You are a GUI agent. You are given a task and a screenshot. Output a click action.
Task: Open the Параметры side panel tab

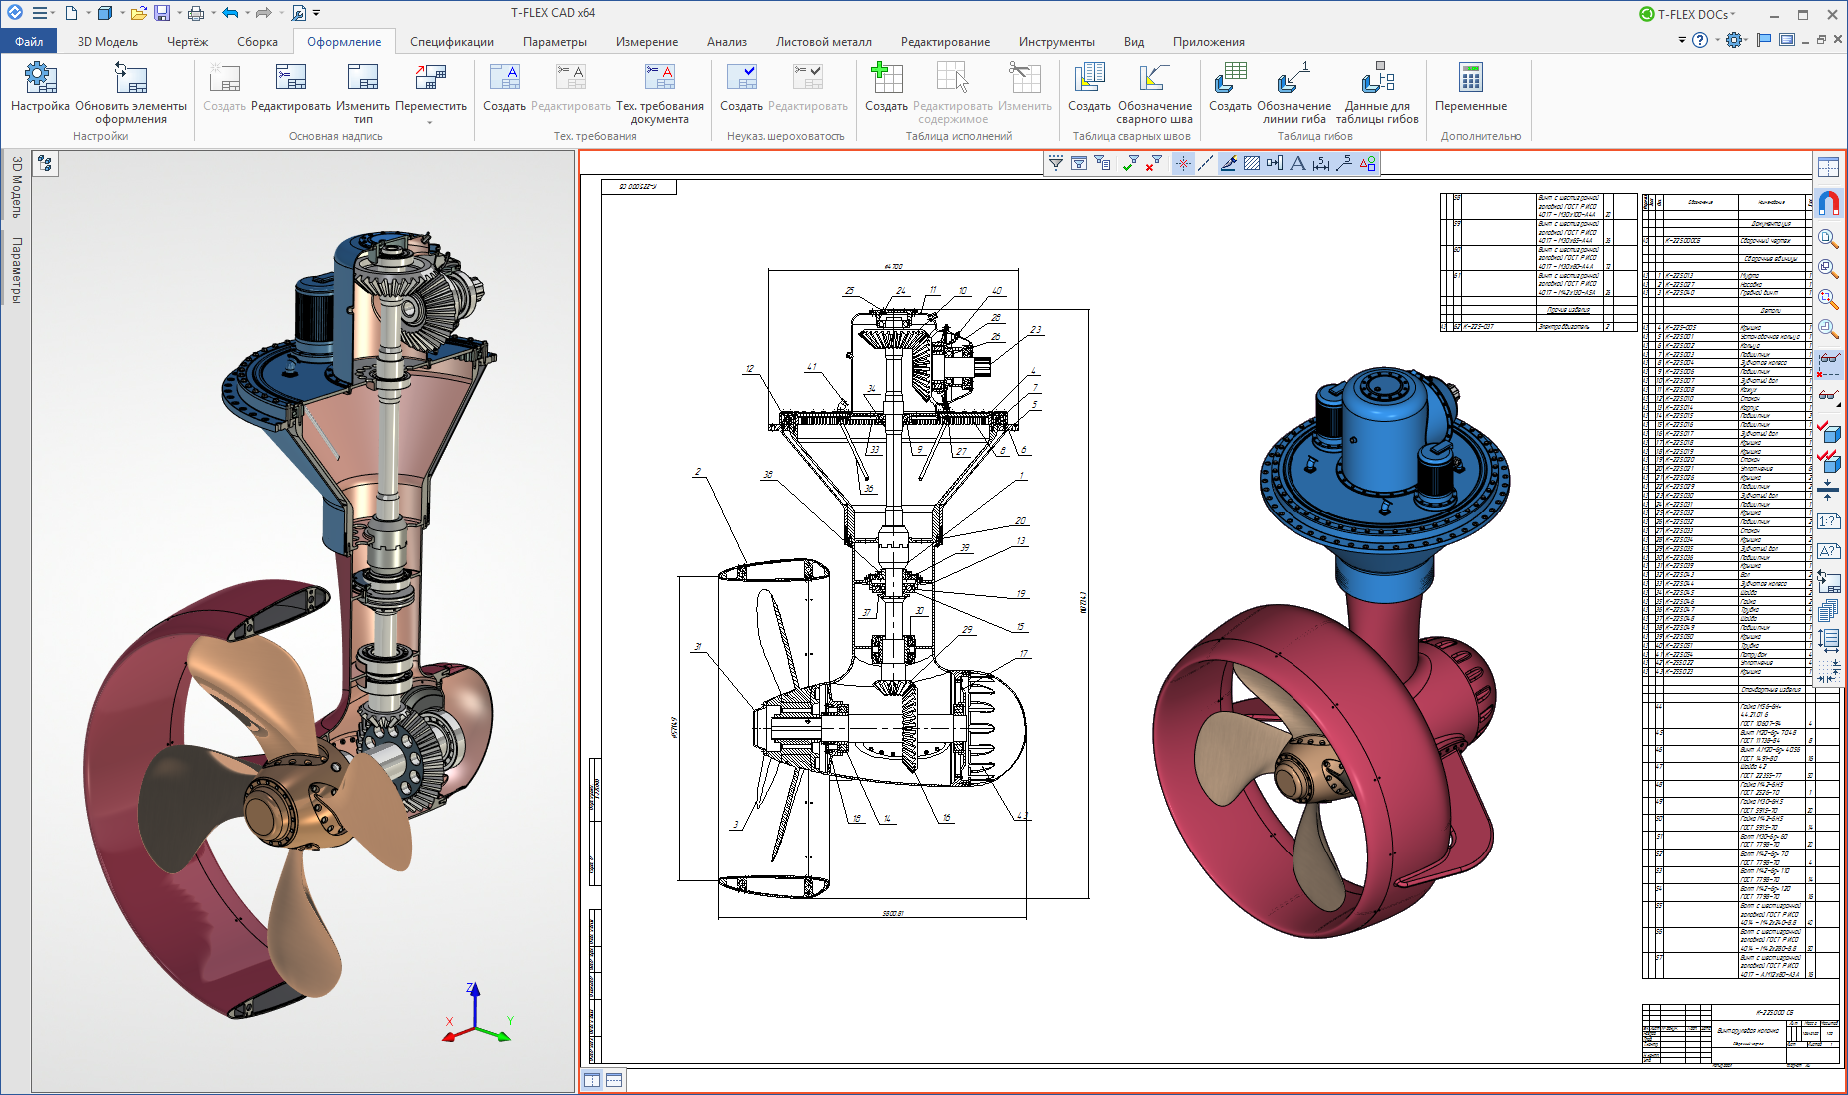[17, 270]
